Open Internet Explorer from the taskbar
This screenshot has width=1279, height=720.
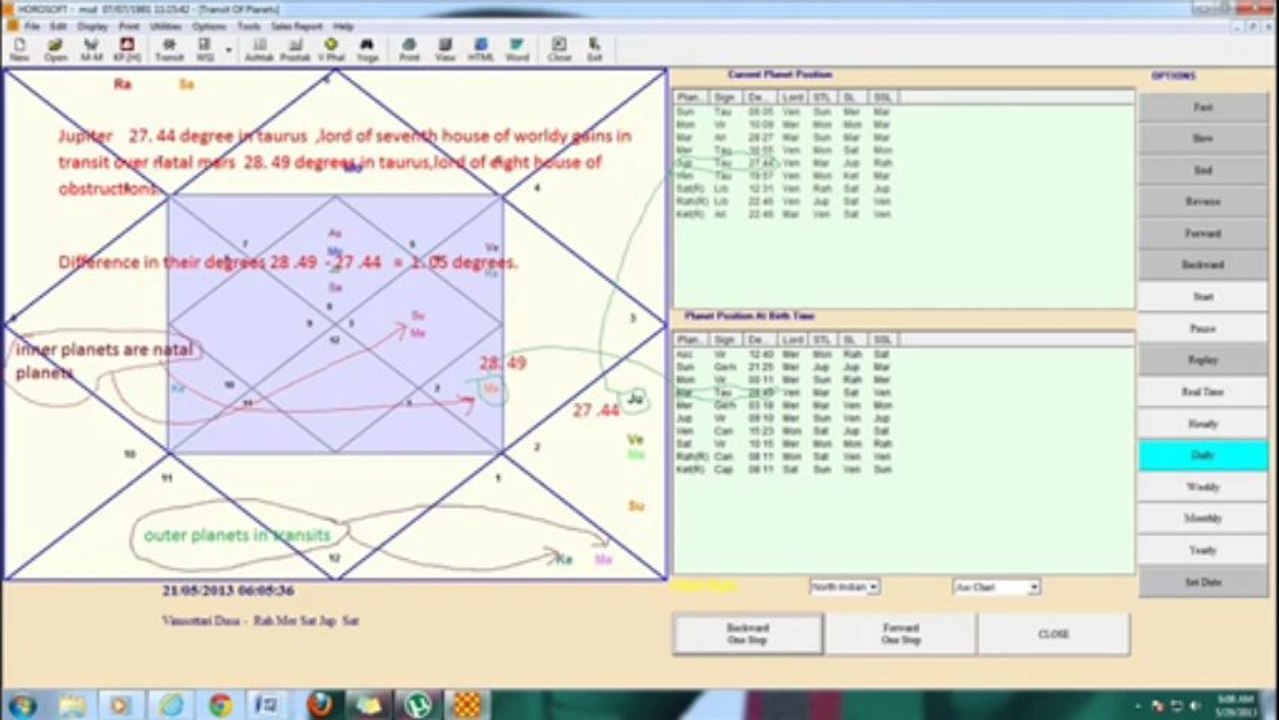[172, 705]
